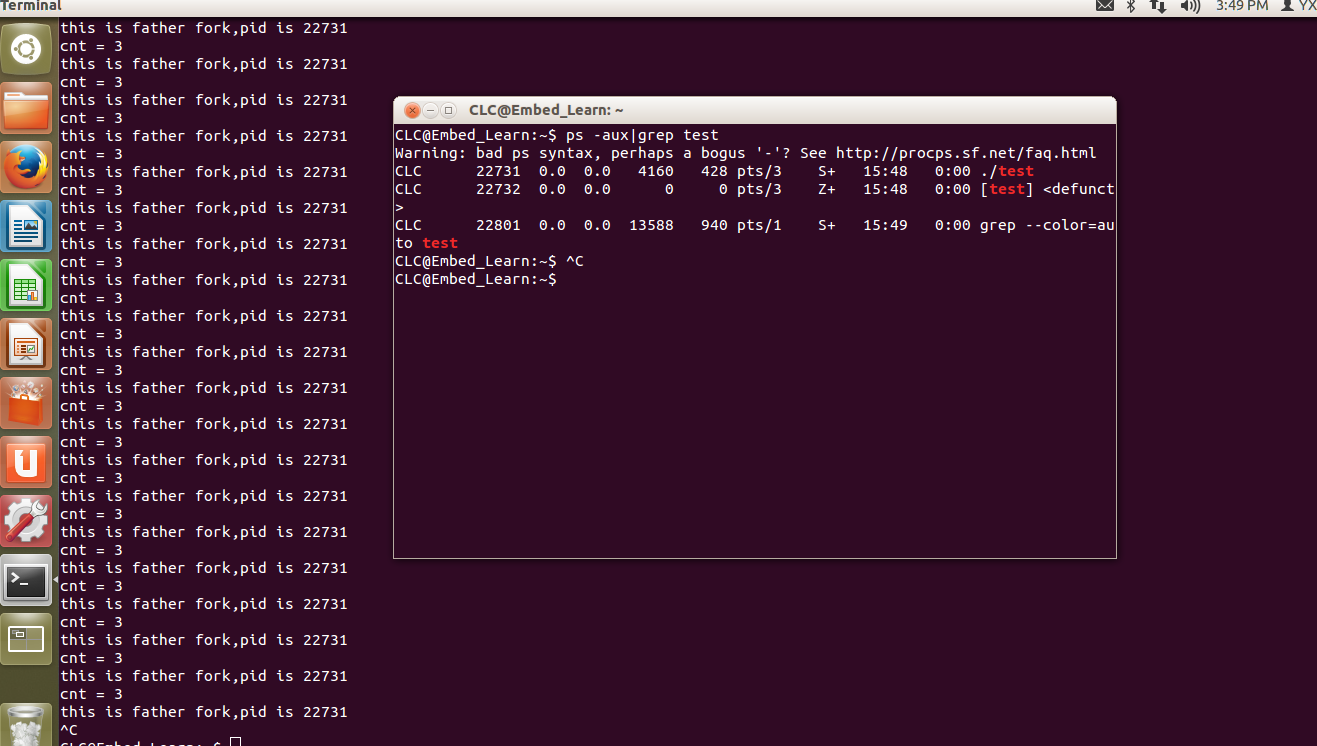Open the sound volume indicator
Image resolution: width=1317 pixels, height=746 pixels.
tap(1190, 6)
